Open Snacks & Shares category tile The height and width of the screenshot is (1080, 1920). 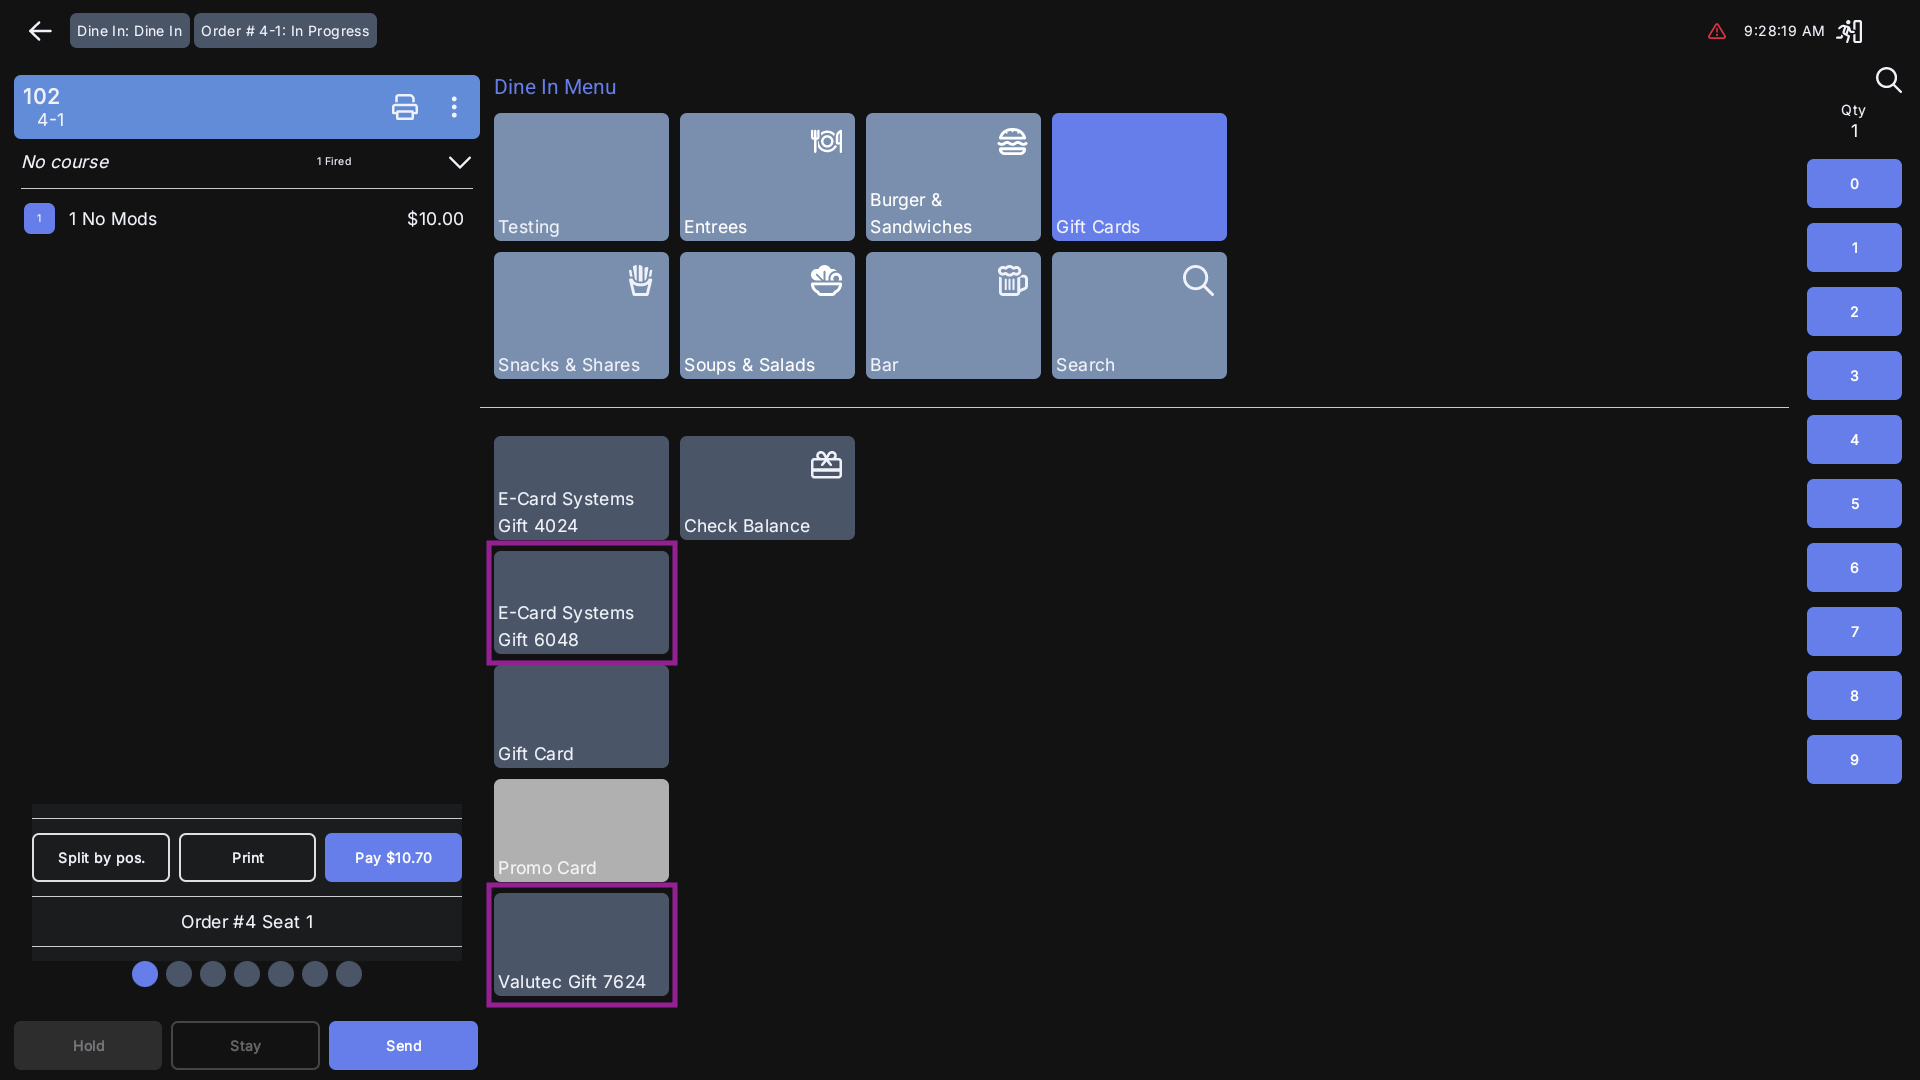click(580, 315)
